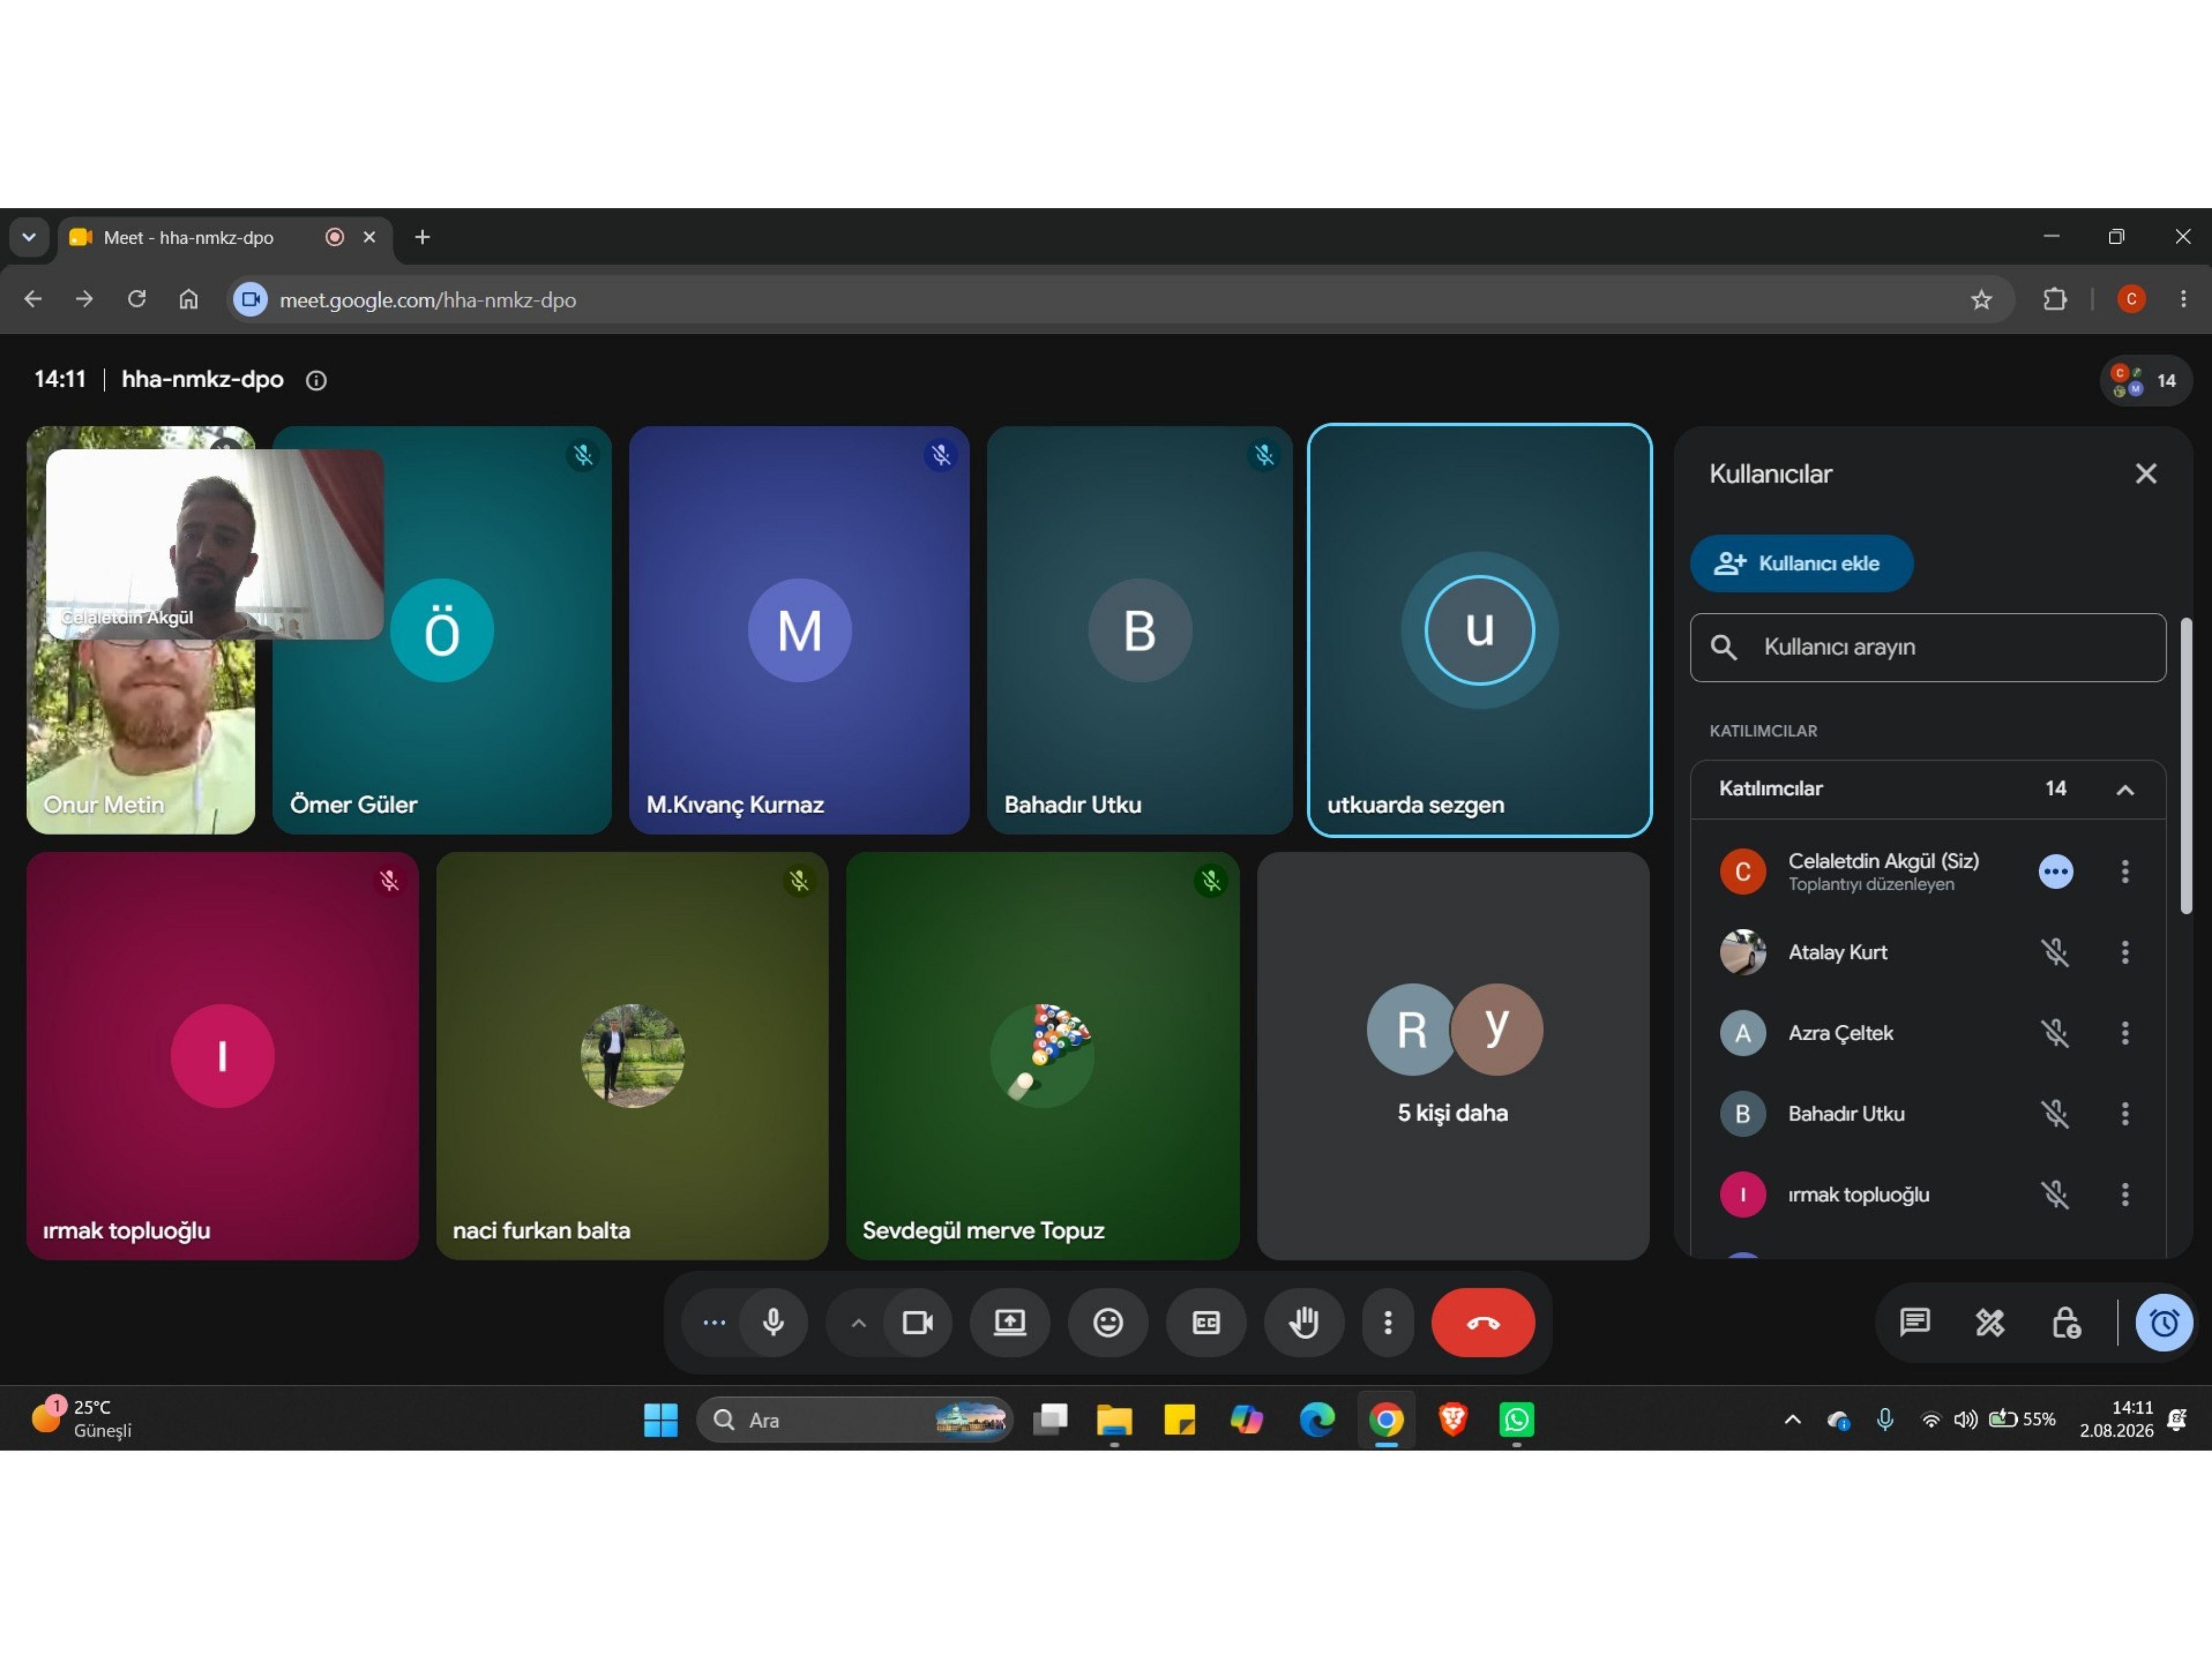The width and height of the screenshot is (2212, 1659).
Task: Open host controls lock icon
Action: point(2066,1322)
